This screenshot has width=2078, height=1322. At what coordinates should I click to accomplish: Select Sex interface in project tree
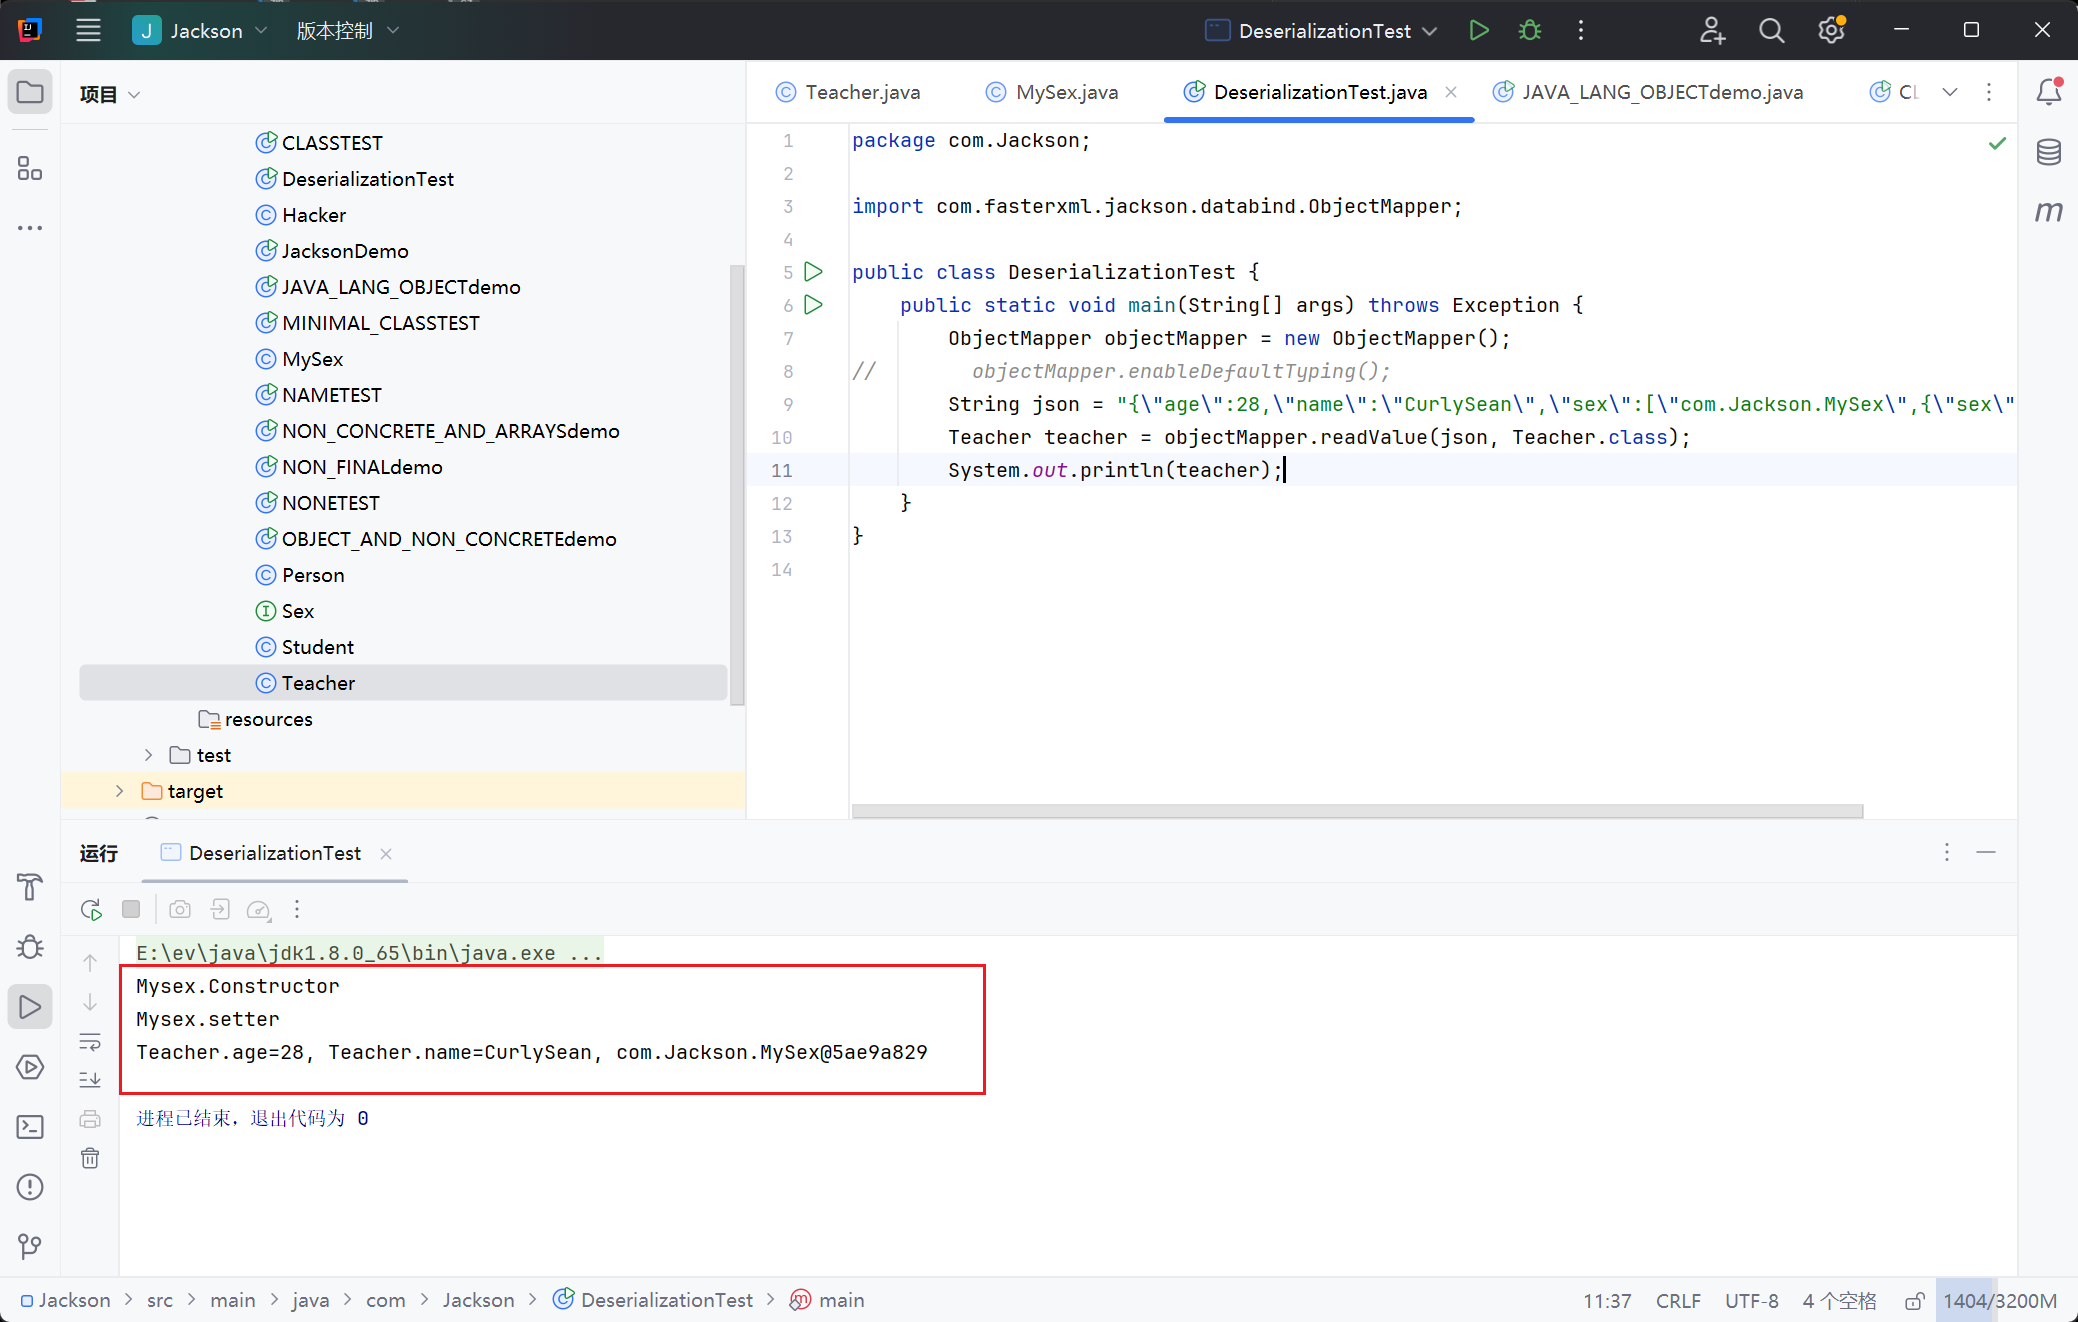285,611
